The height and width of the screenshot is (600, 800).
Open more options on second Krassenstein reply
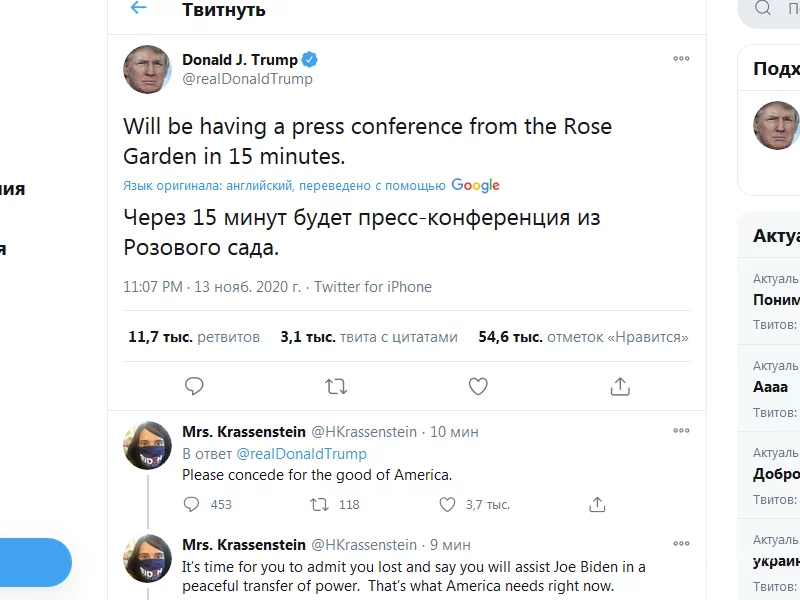[x=681, y=544]
